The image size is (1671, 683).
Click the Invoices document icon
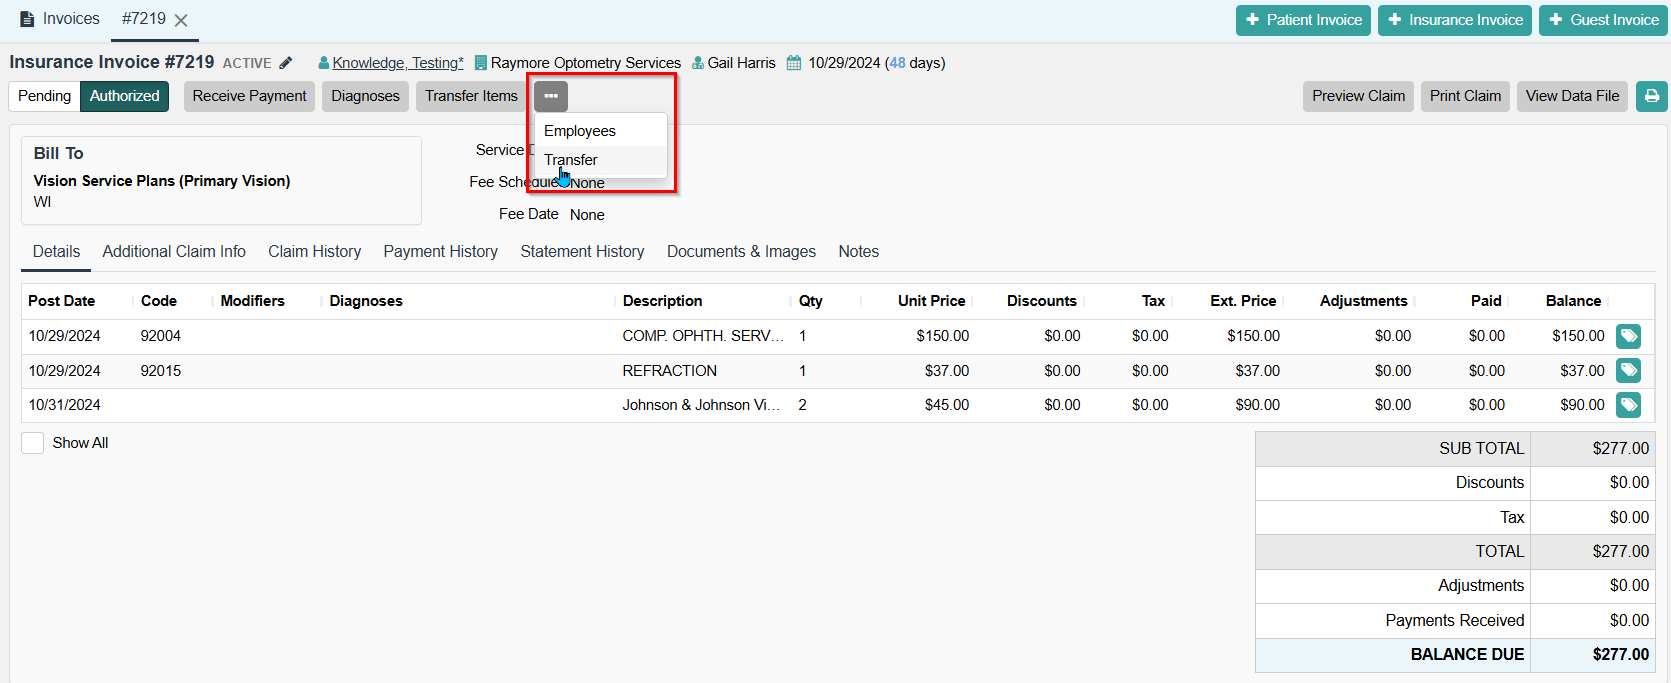coord(27,19)
